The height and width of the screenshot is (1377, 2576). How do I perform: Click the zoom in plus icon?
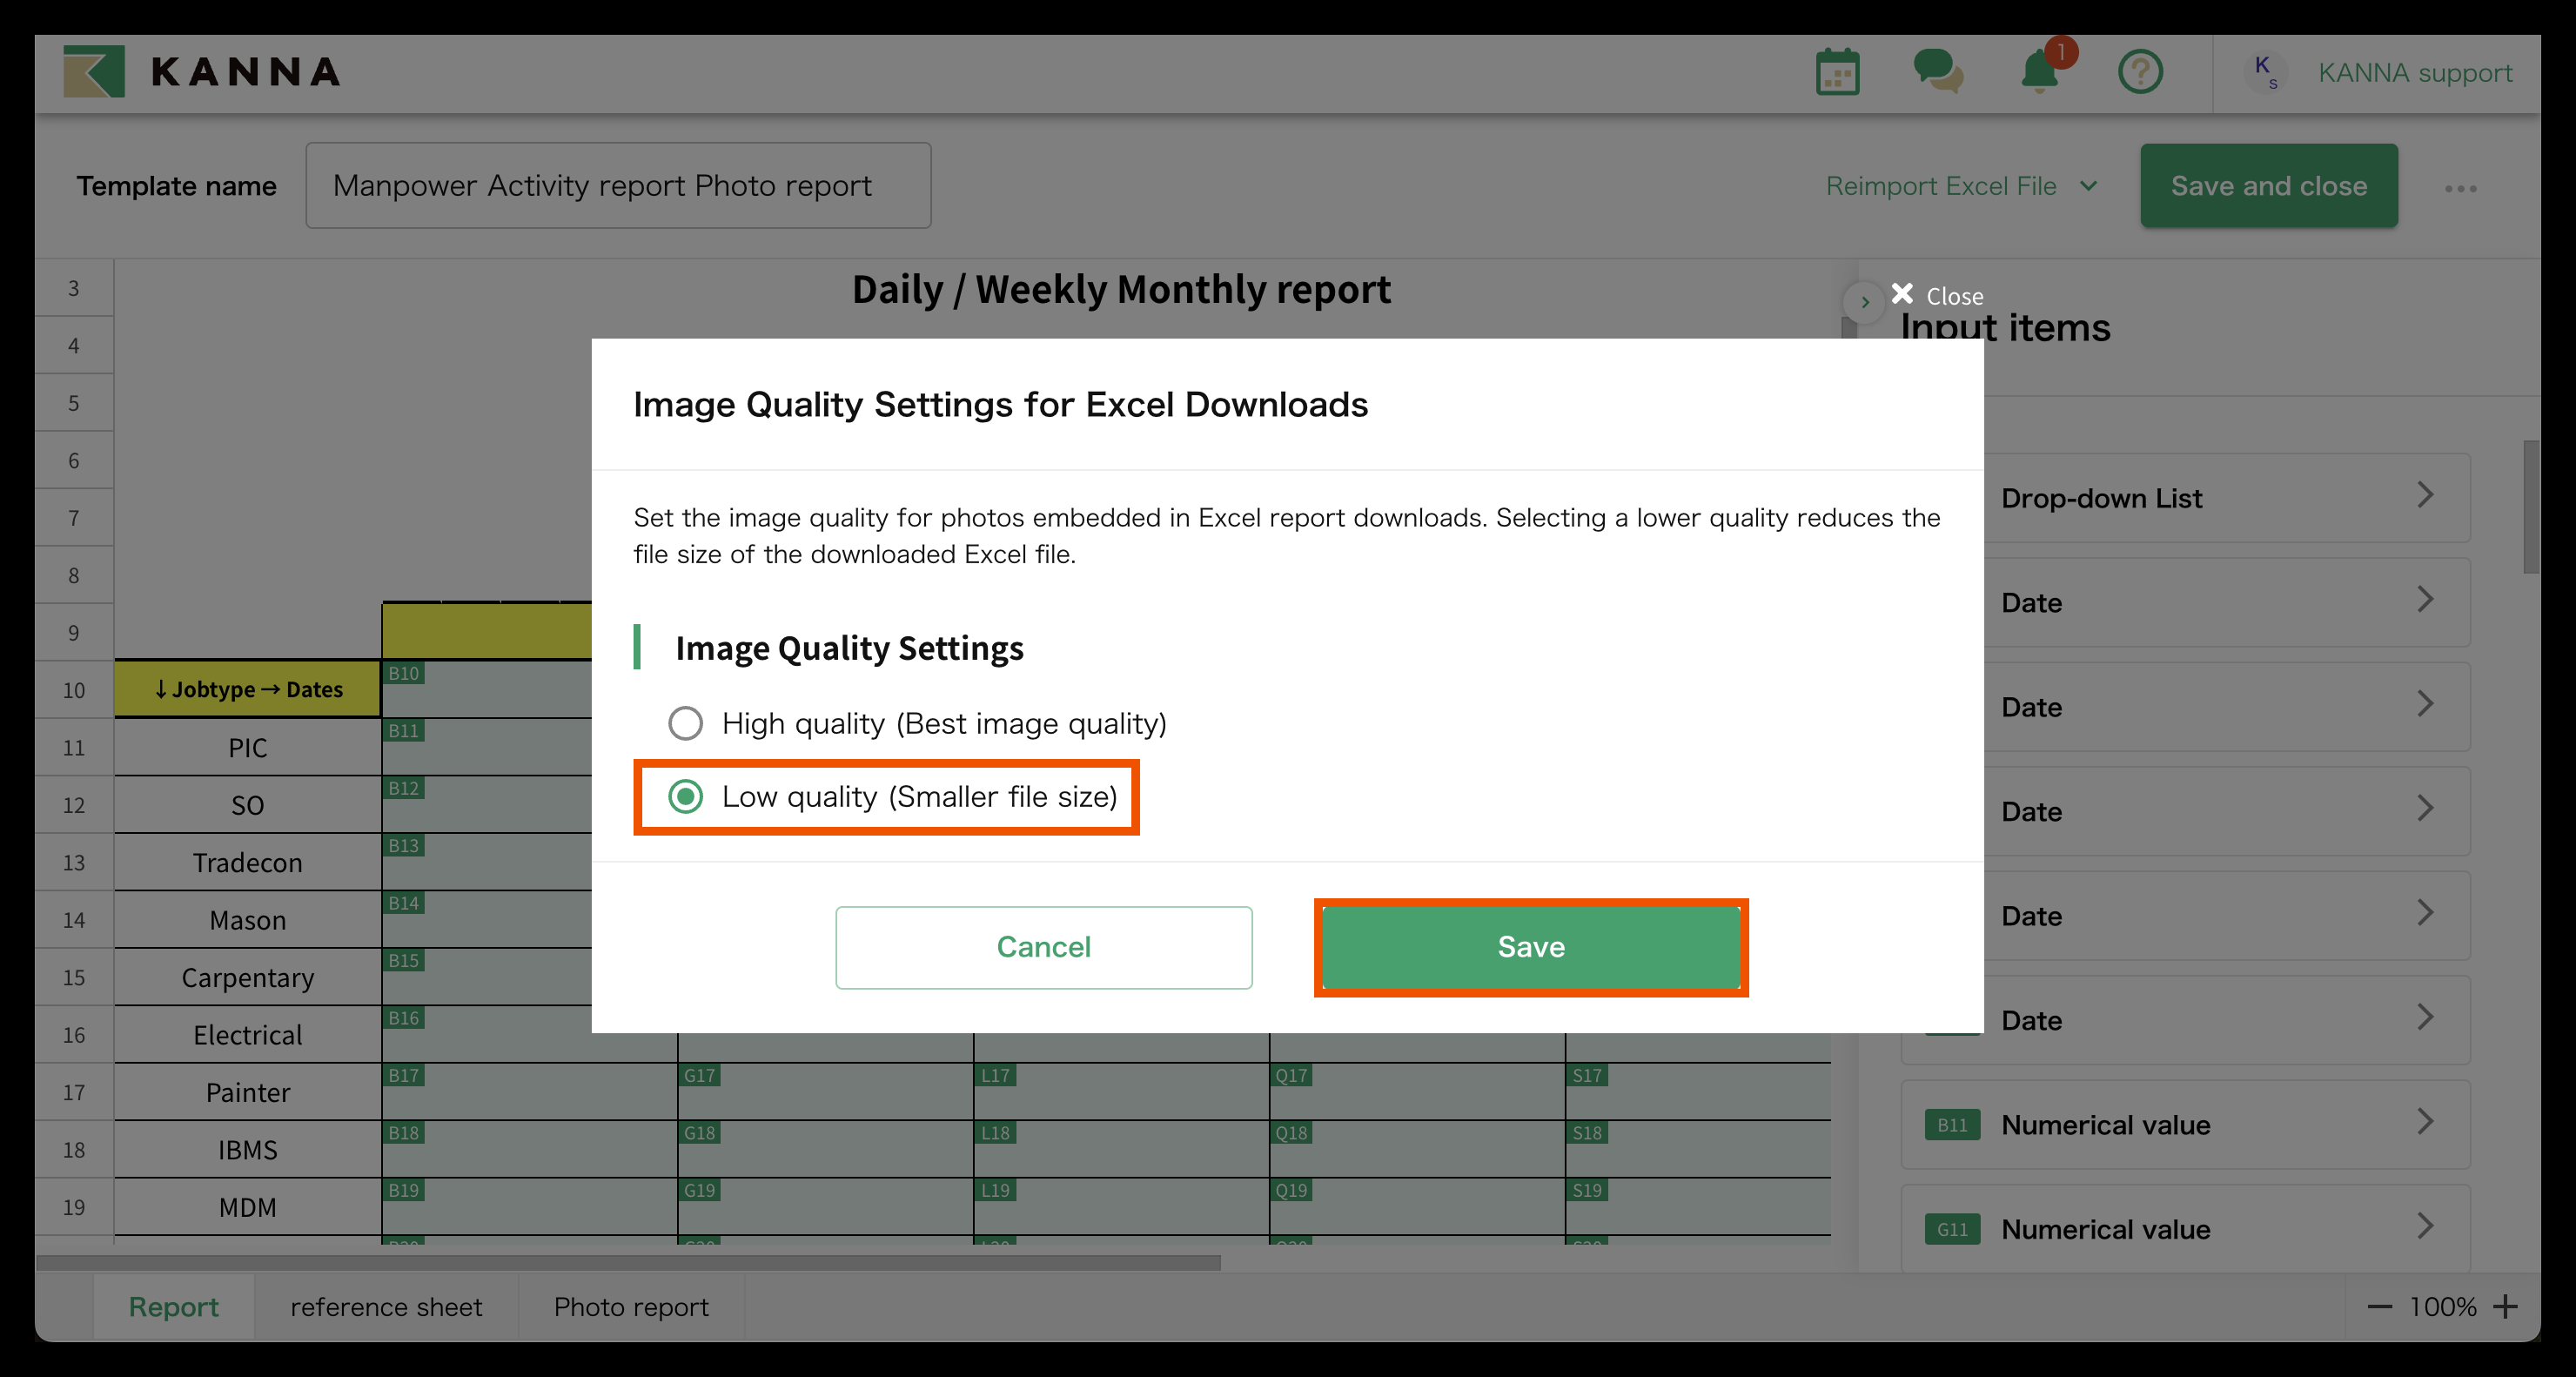[2505, 1307]
